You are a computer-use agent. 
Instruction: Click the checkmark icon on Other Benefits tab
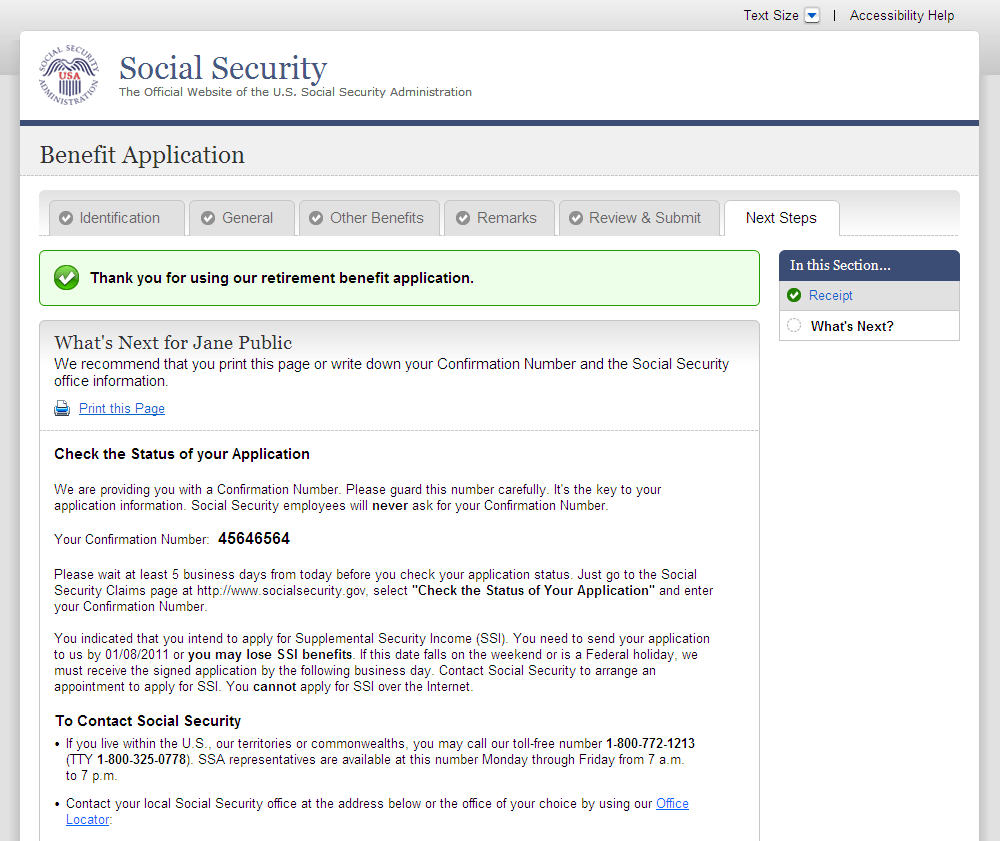(316, 218)
